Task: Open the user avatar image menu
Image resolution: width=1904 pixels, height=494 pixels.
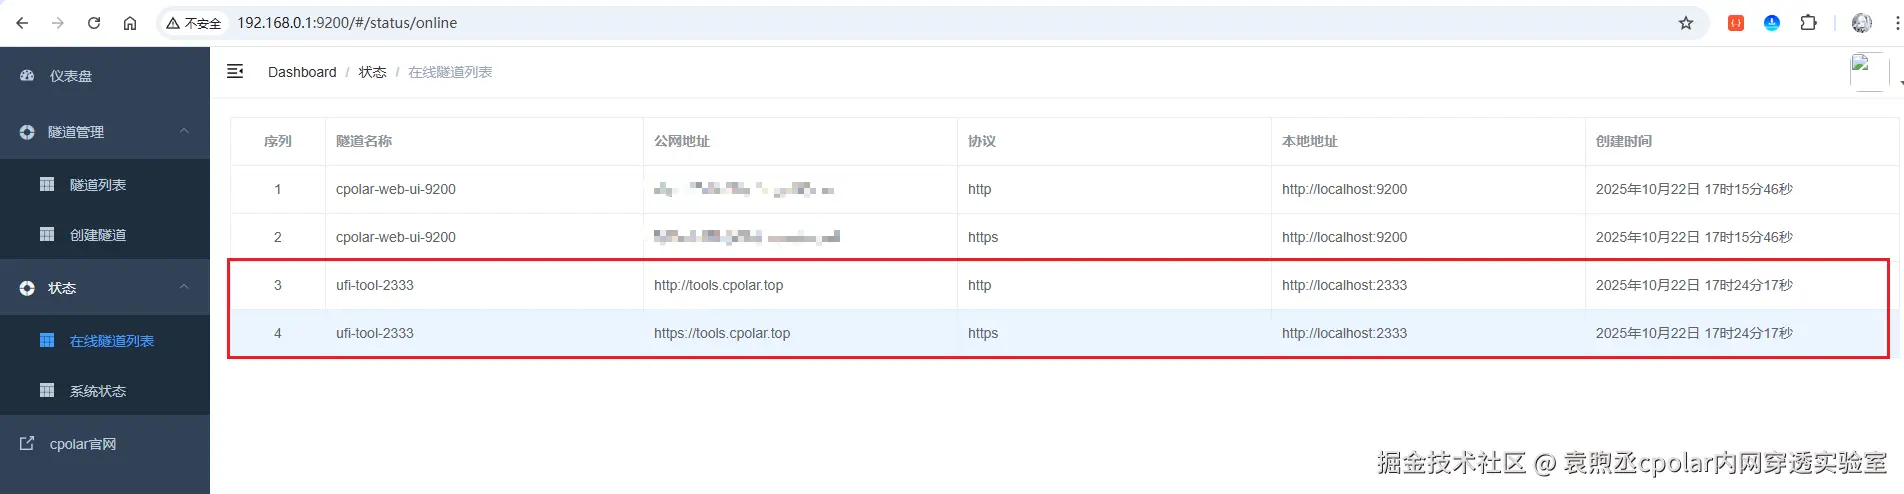Action: (x=1869, y=73)
